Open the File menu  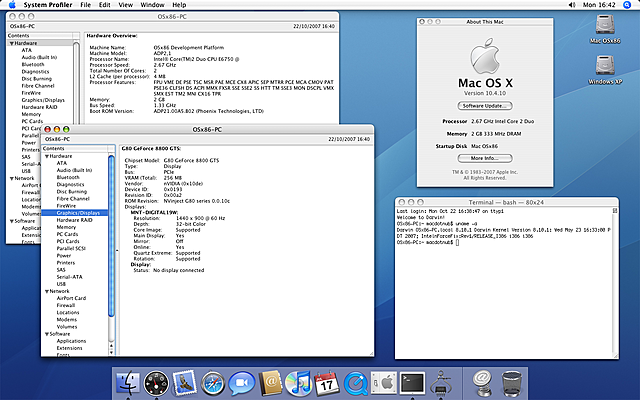86,5
